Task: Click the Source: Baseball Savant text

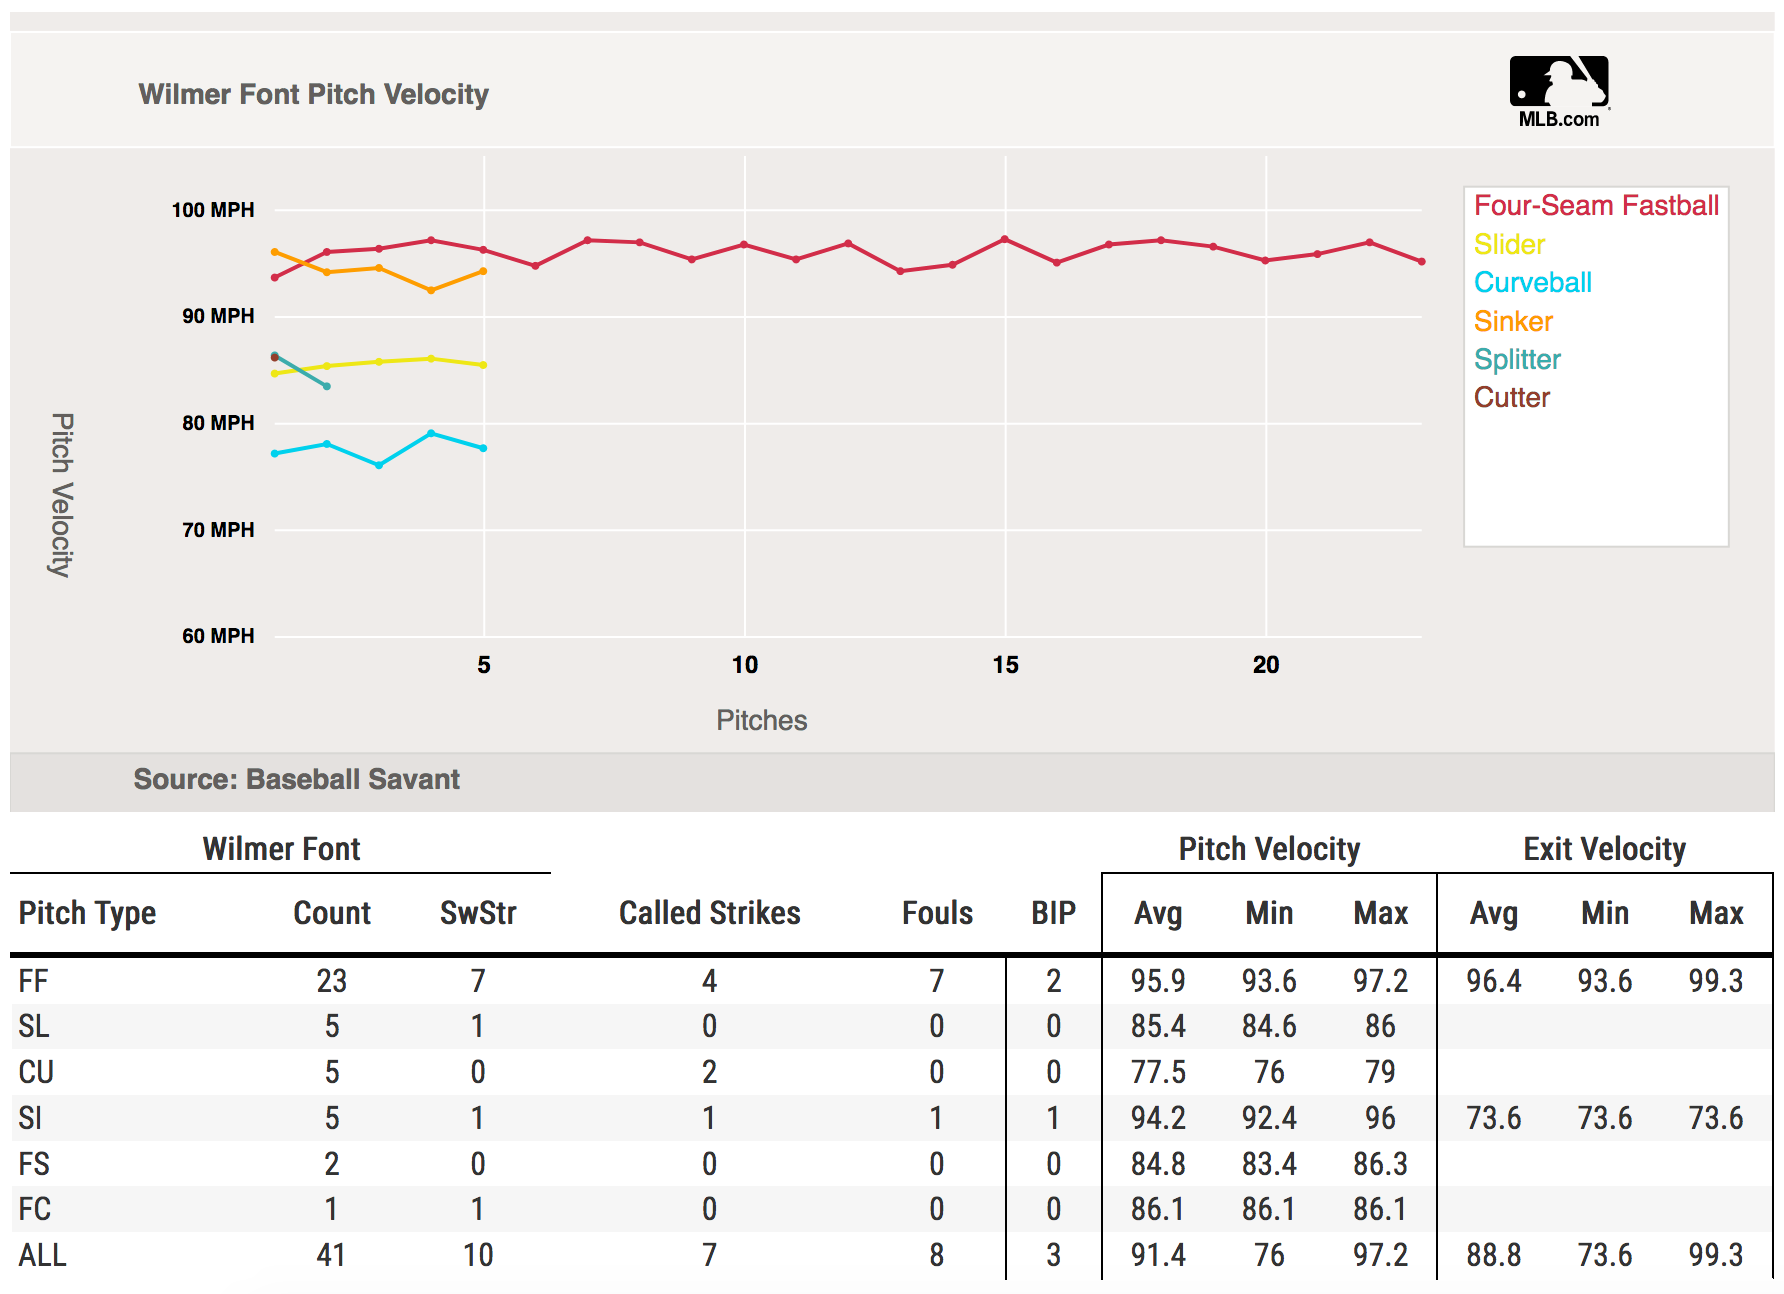Action: [297, 779]
